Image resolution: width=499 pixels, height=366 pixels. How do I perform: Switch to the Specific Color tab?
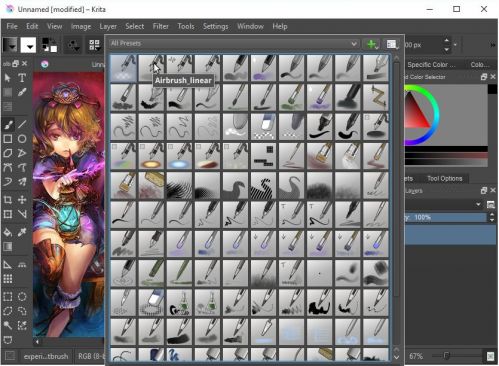(x=431, y=65)
